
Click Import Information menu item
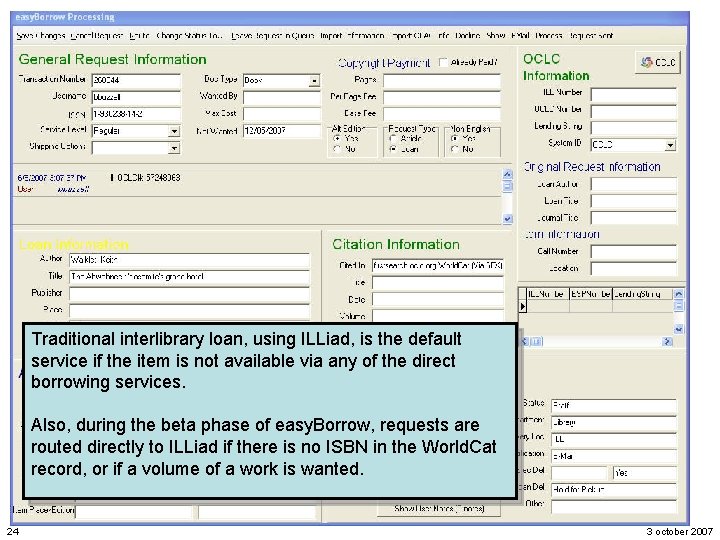tap(352, 36)
